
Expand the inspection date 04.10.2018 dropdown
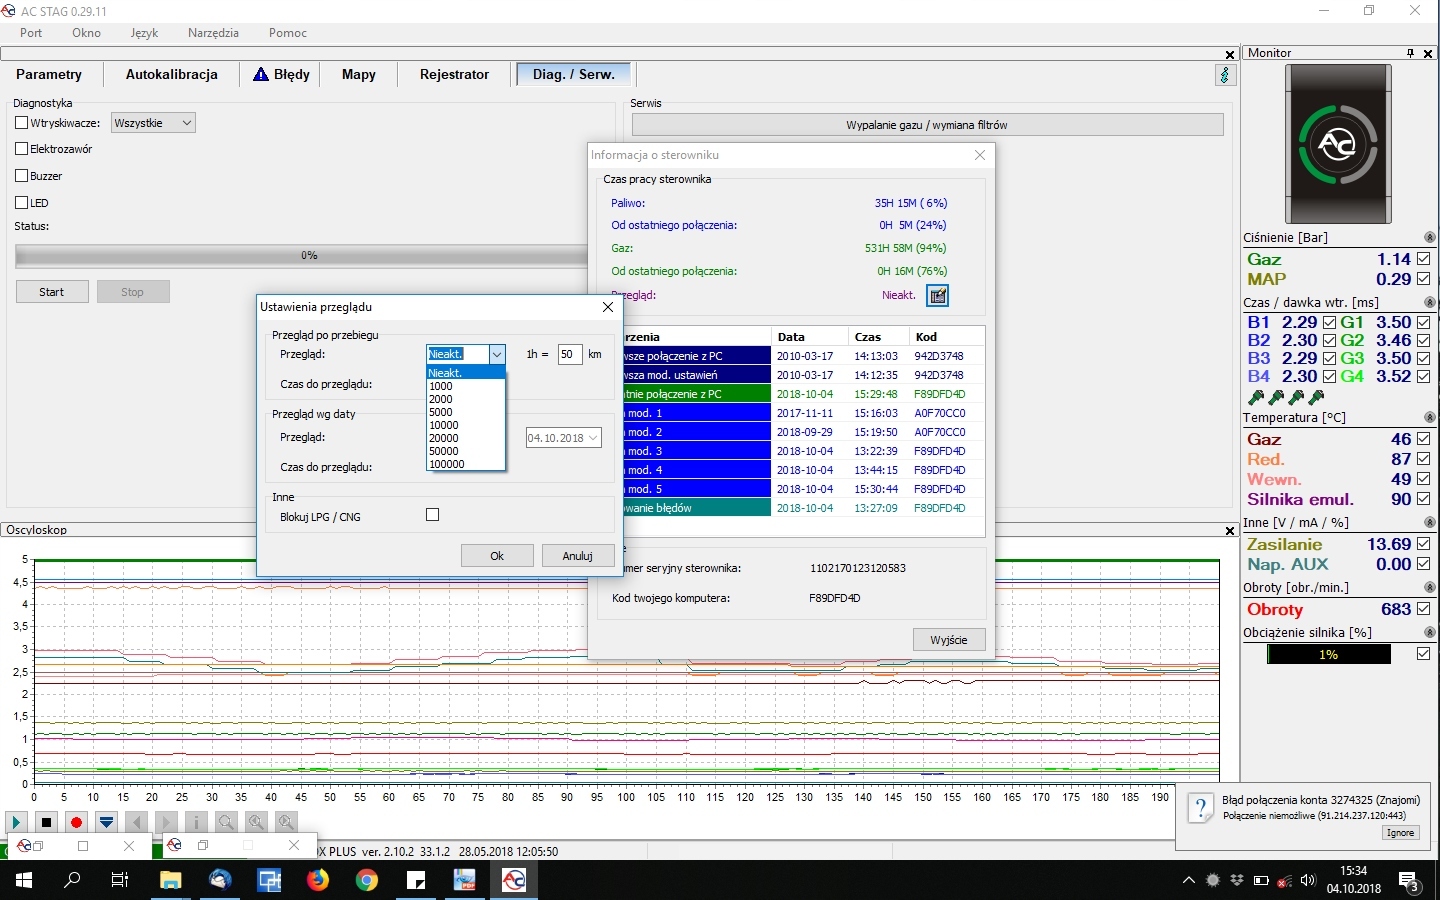click(593, 438)
